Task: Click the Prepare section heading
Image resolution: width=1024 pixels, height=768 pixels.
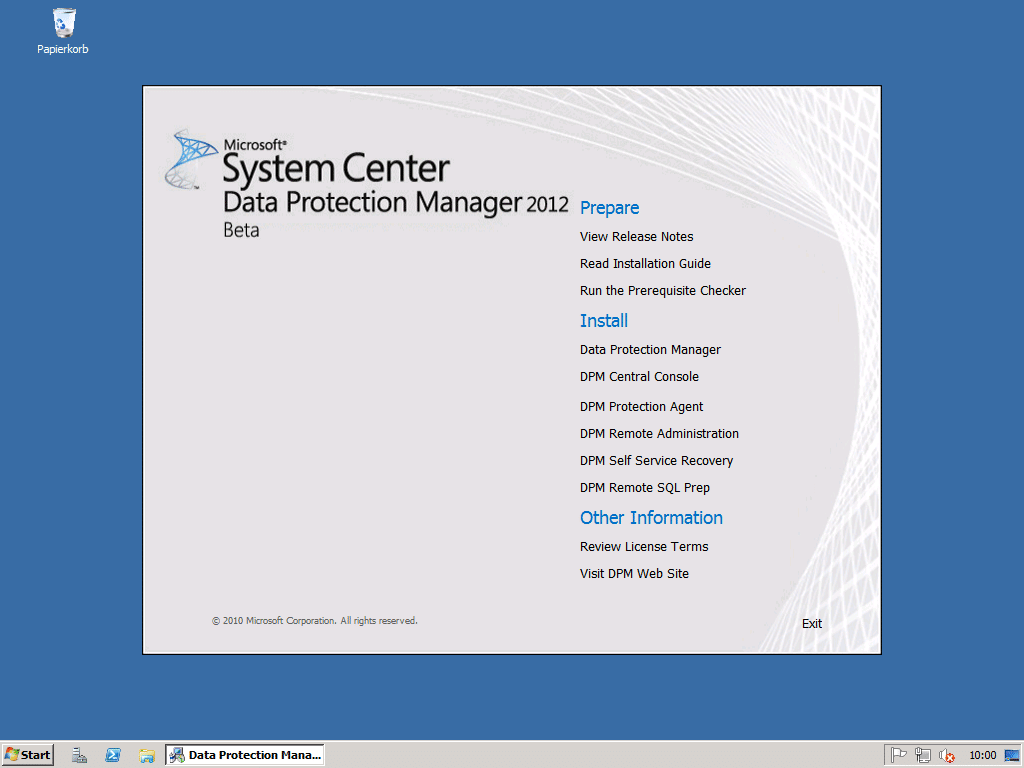Action: (609, 208)
